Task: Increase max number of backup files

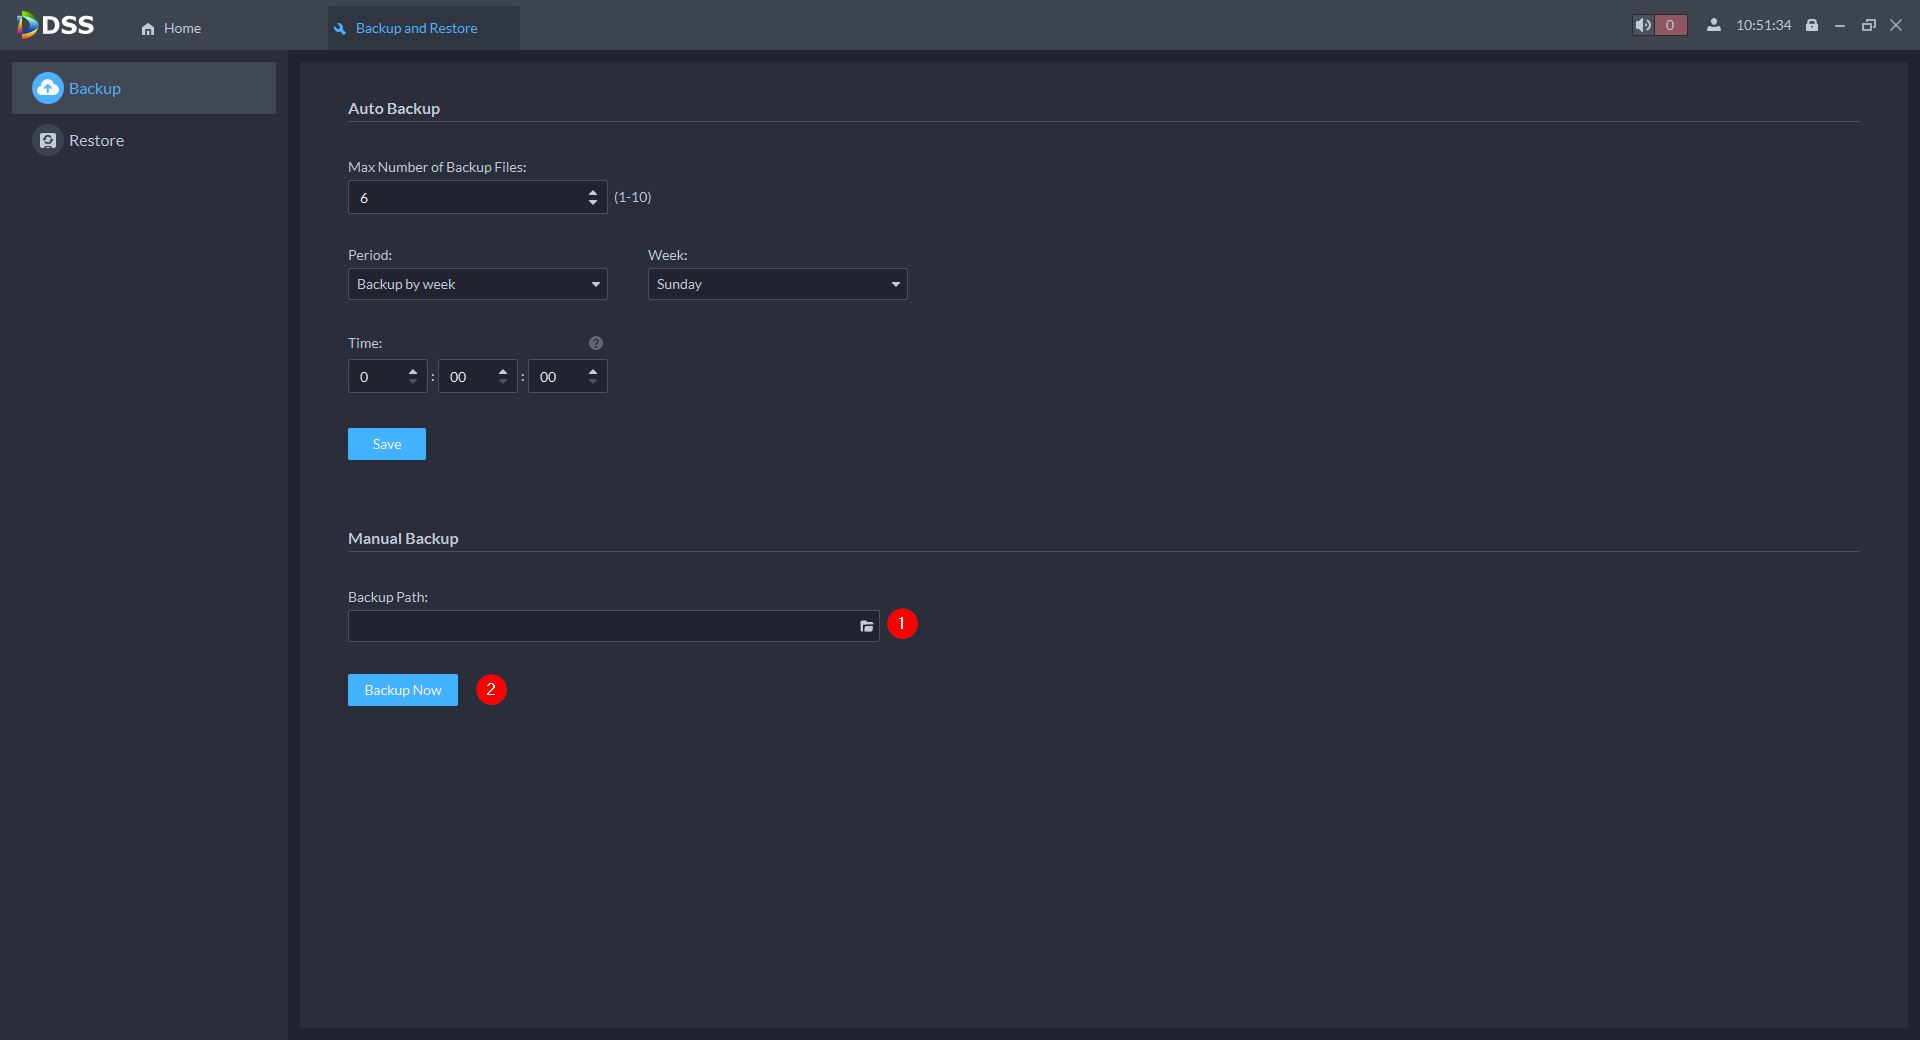Action: tap(593, 191)
